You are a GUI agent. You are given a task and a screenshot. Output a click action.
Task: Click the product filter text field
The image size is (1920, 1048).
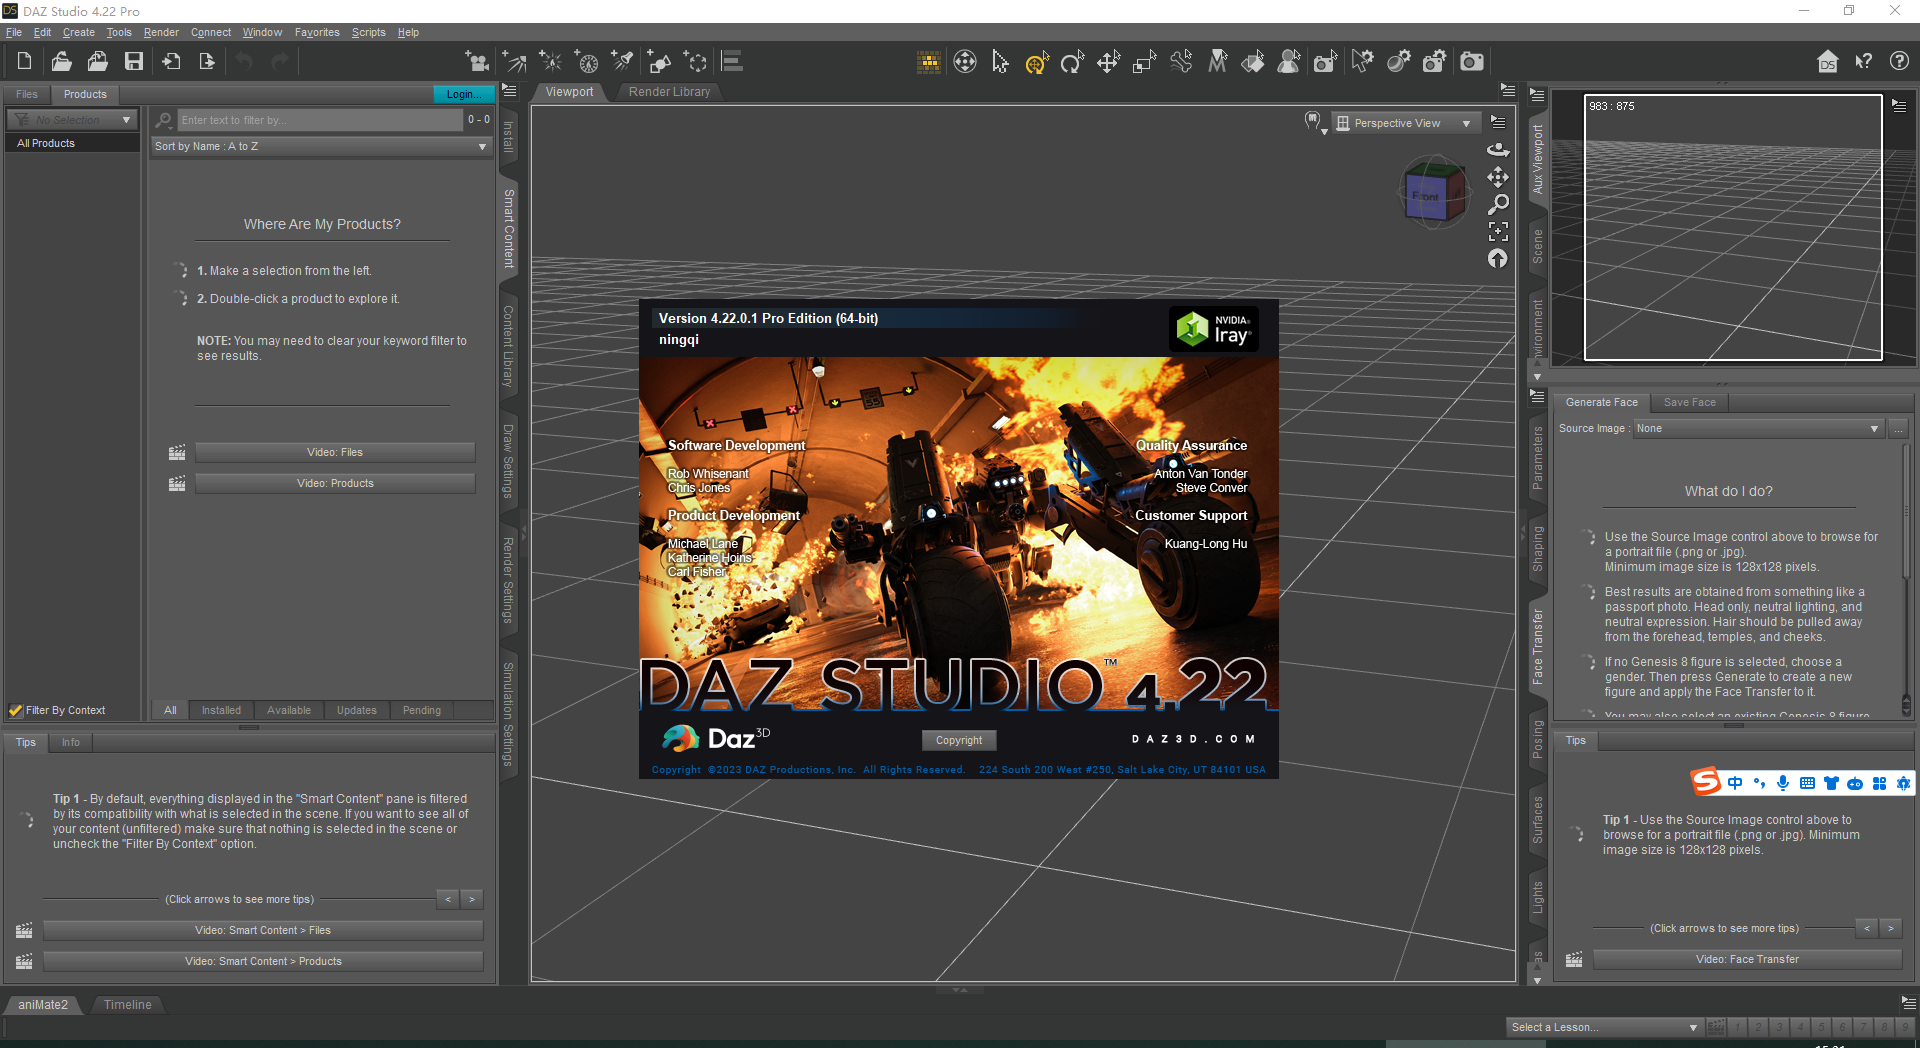(320, 120)
